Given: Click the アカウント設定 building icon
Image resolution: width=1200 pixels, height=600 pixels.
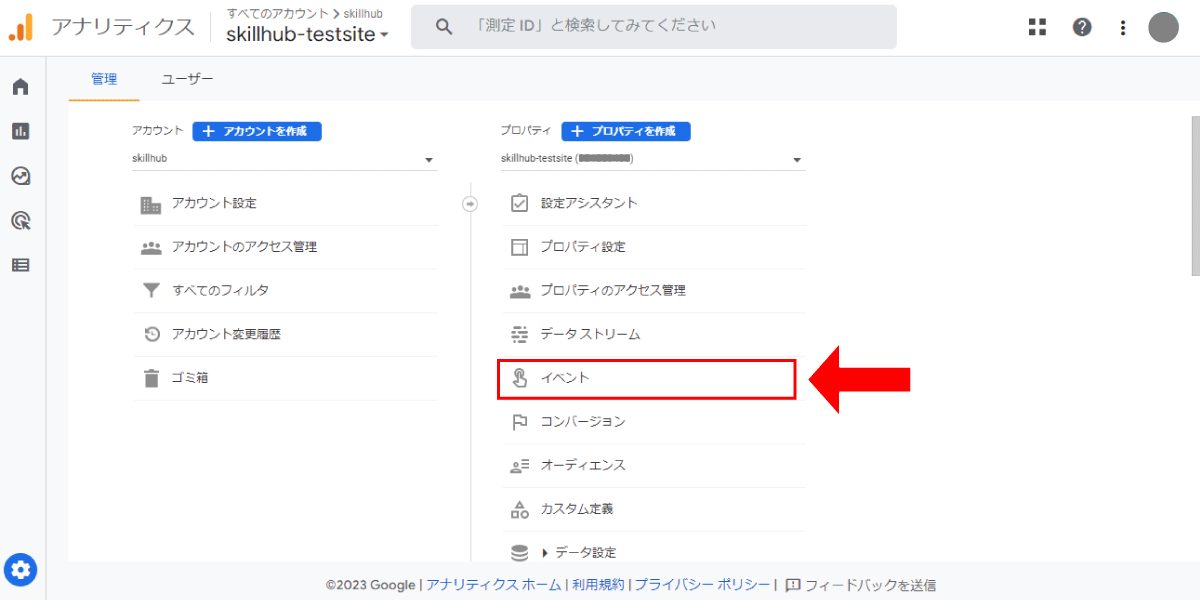Looking at the screenshot, I should [x=151, y=204].
